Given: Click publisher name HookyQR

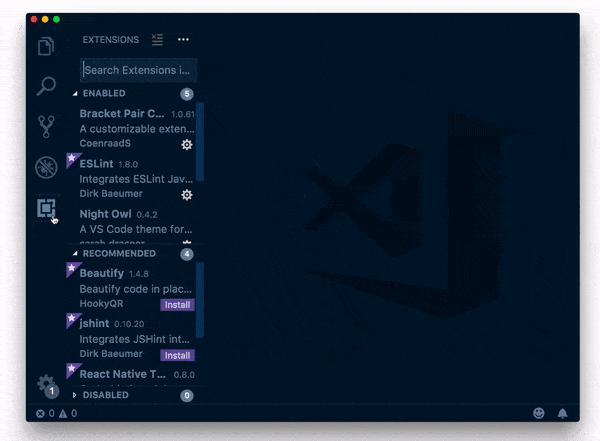Looking at the screenshot, I should pyautogui.click(x=101, y=304).
